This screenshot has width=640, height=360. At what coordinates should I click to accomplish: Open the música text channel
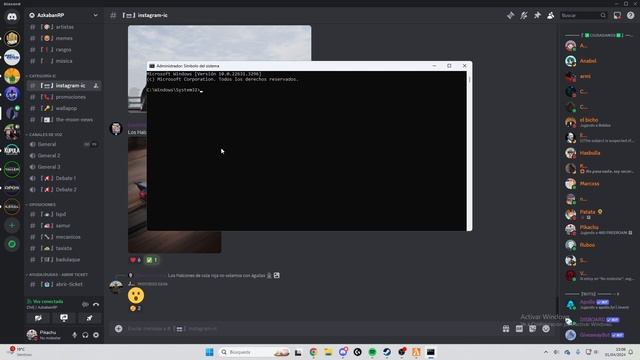63,61
